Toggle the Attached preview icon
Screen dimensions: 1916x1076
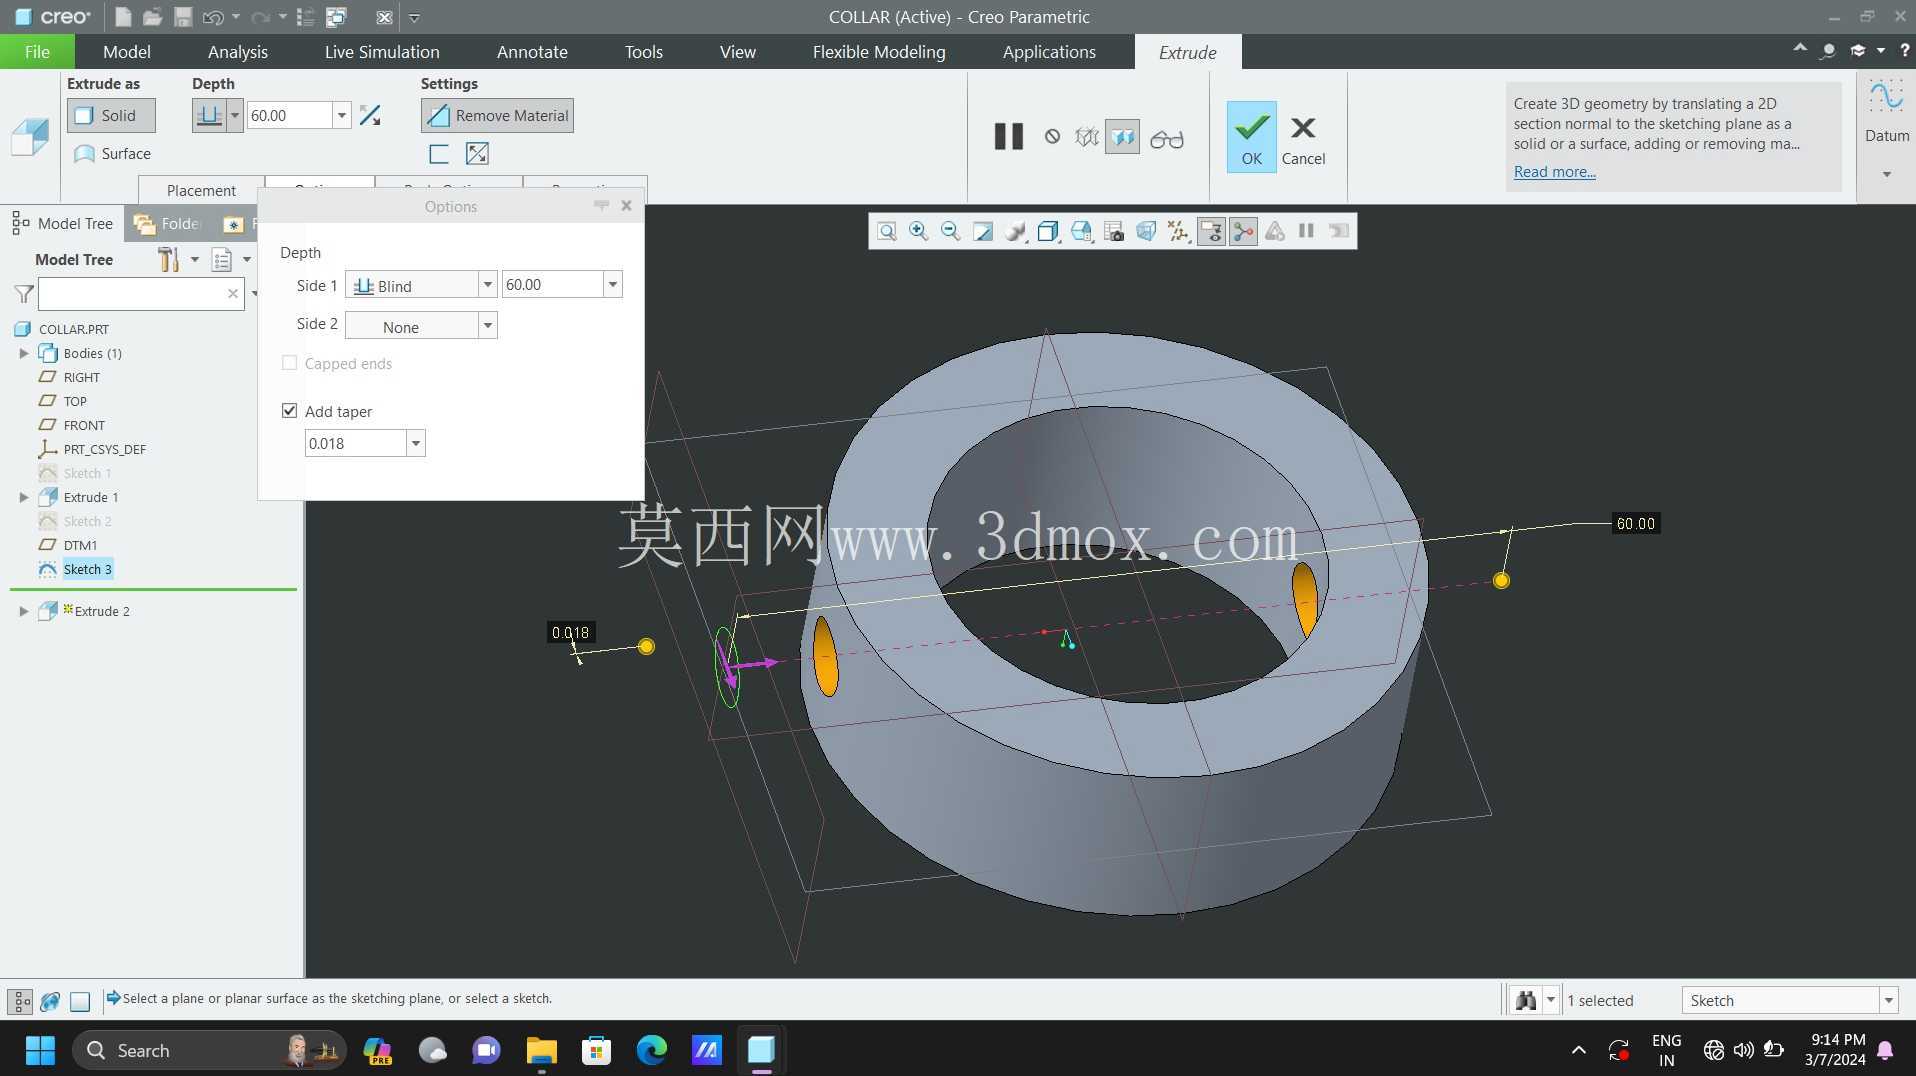pos(1122,137)
